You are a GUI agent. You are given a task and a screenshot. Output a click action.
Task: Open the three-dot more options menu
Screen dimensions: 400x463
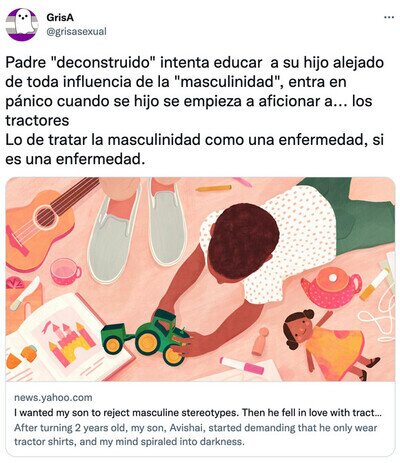tap(389, 17)
